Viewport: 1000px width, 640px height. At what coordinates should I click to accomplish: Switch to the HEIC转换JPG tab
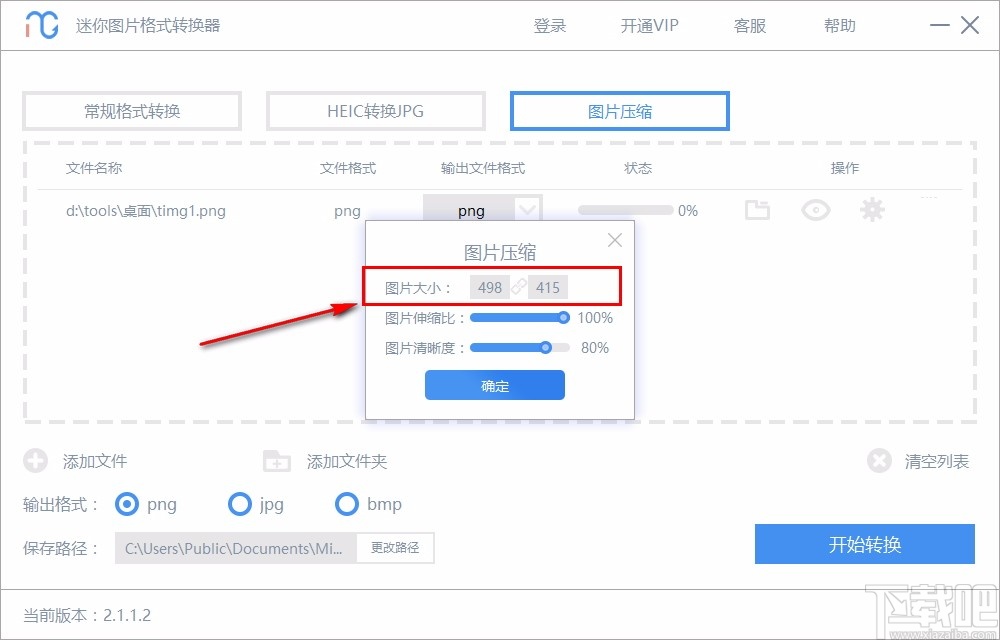pos(375,111)
